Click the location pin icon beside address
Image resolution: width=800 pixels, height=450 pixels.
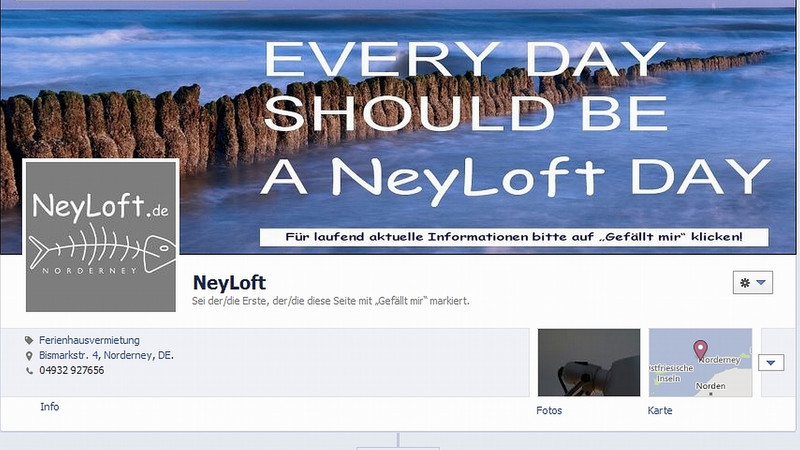click(x=29, y=356)
